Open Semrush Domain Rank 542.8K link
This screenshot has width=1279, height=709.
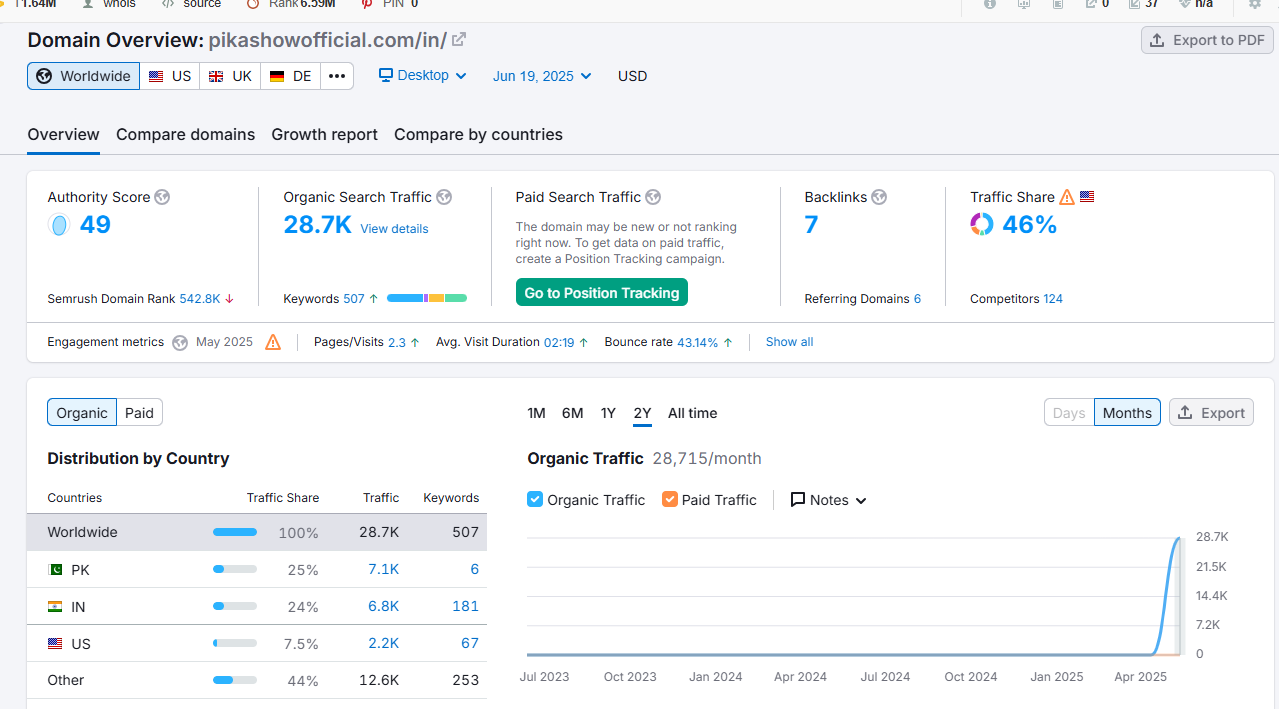point(199,298)
